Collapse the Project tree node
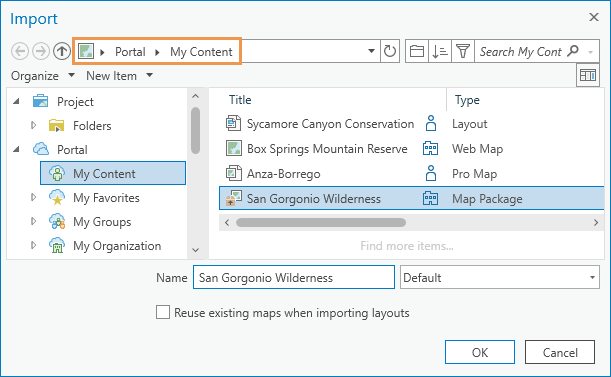The height and width of the screenshot is (377, 611). pyautogui.click(x=16, y=101)
